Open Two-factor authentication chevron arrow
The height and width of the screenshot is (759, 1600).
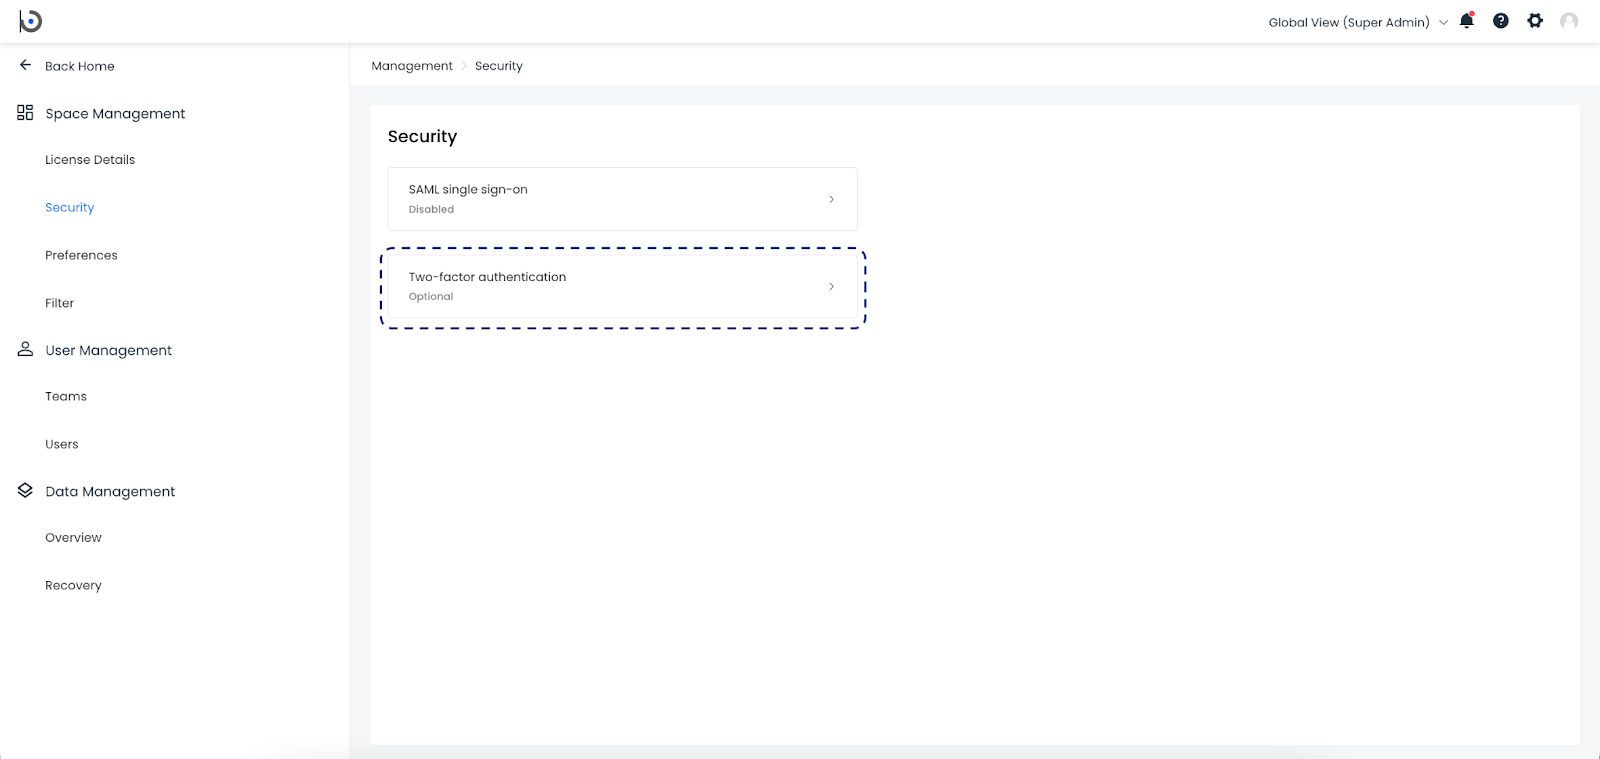[x=831, y=286]
